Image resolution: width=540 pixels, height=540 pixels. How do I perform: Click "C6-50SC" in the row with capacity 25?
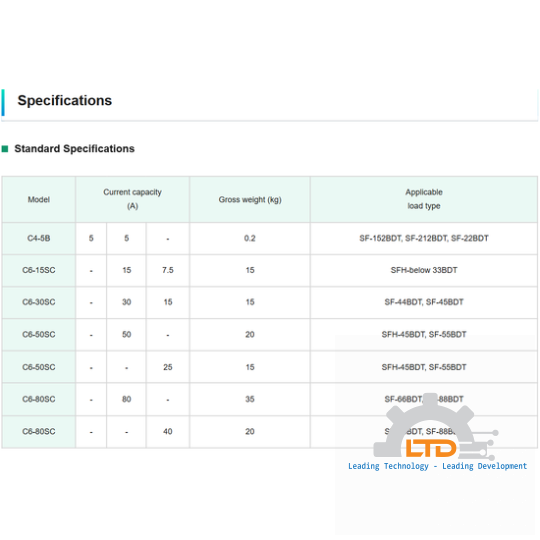coord(39,367)
